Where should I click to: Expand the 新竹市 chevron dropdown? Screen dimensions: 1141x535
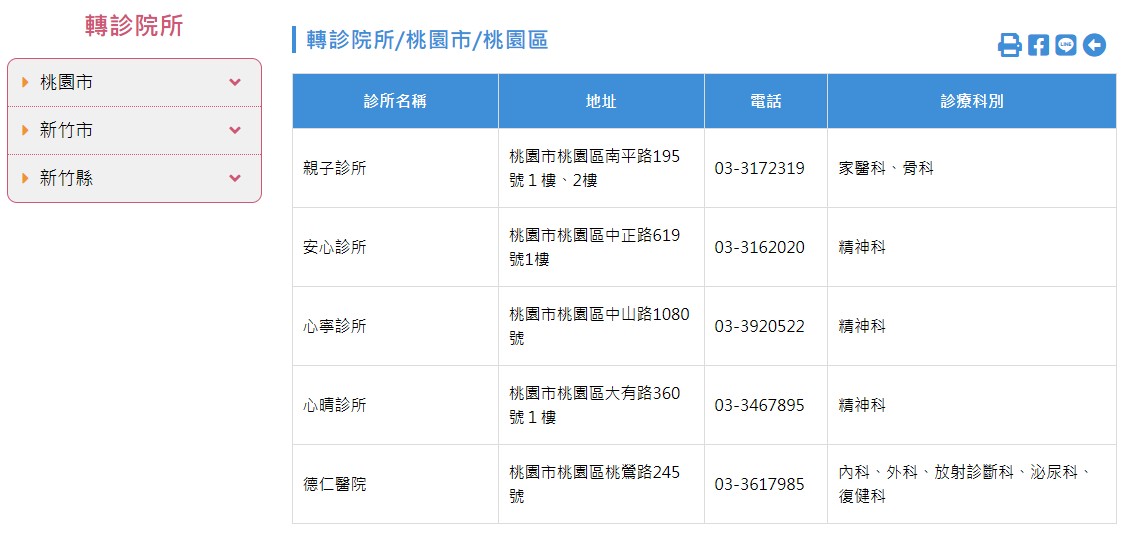234,130
